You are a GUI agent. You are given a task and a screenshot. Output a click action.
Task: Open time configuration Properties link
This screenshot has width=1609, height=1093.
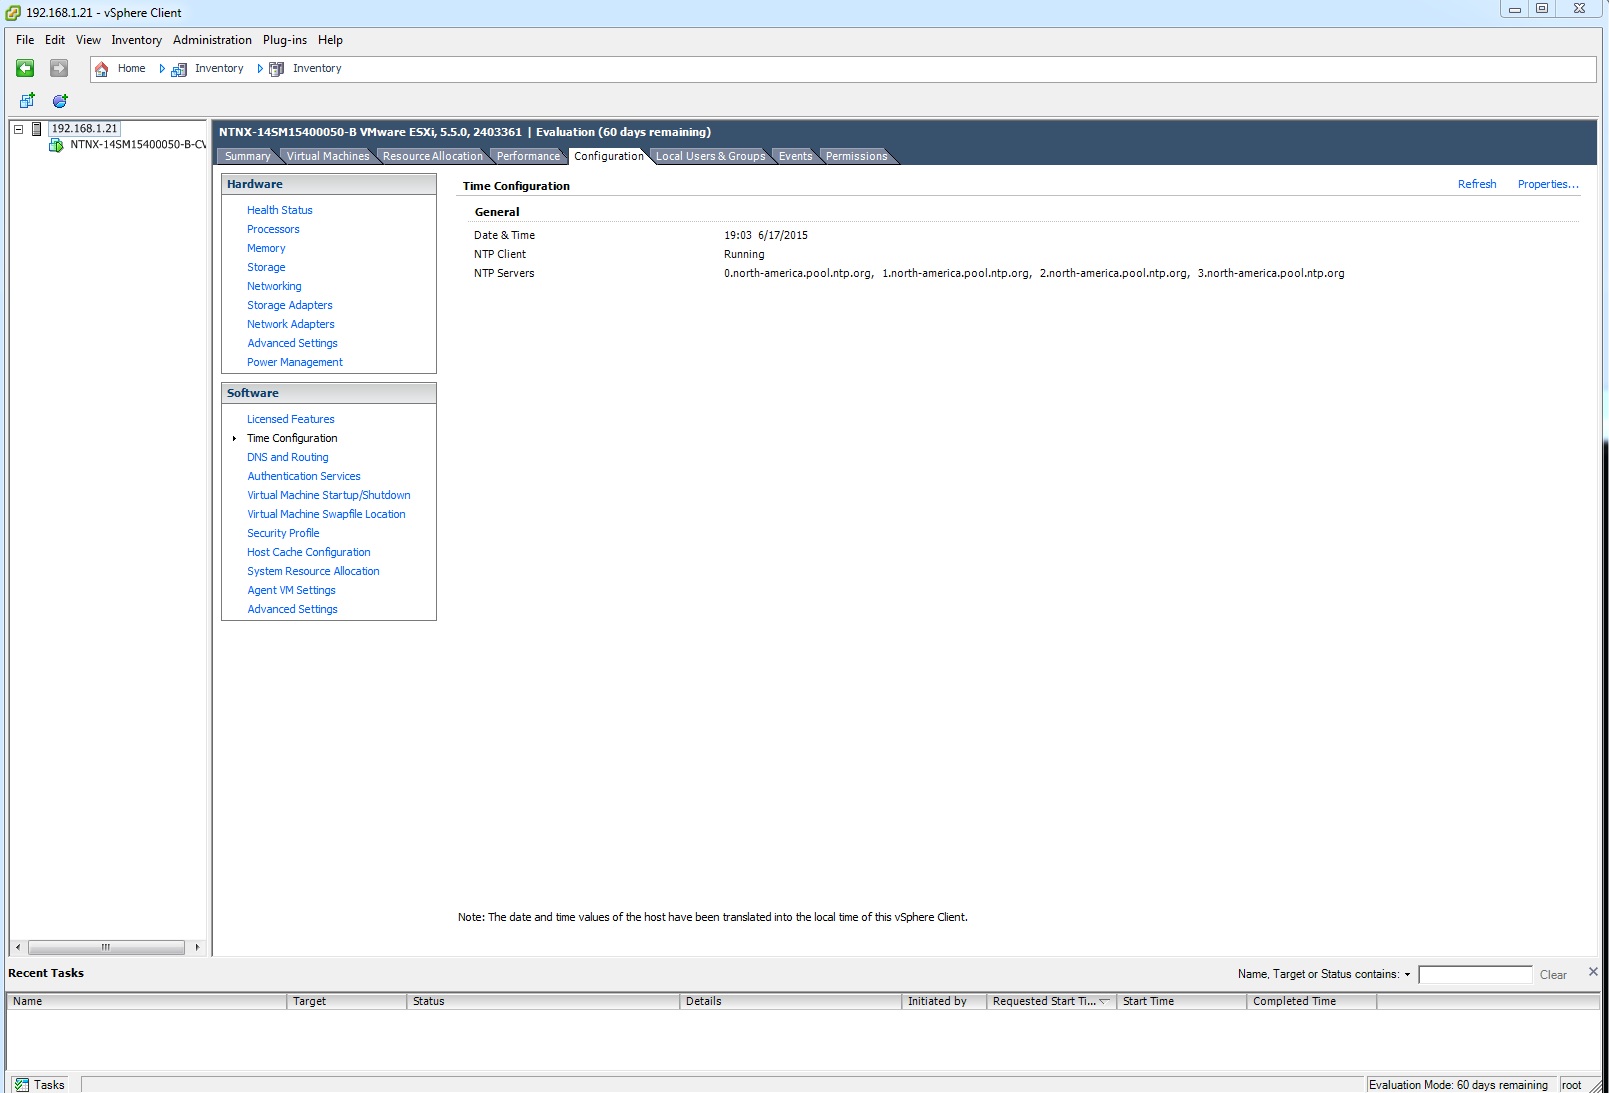[1547, 184]
